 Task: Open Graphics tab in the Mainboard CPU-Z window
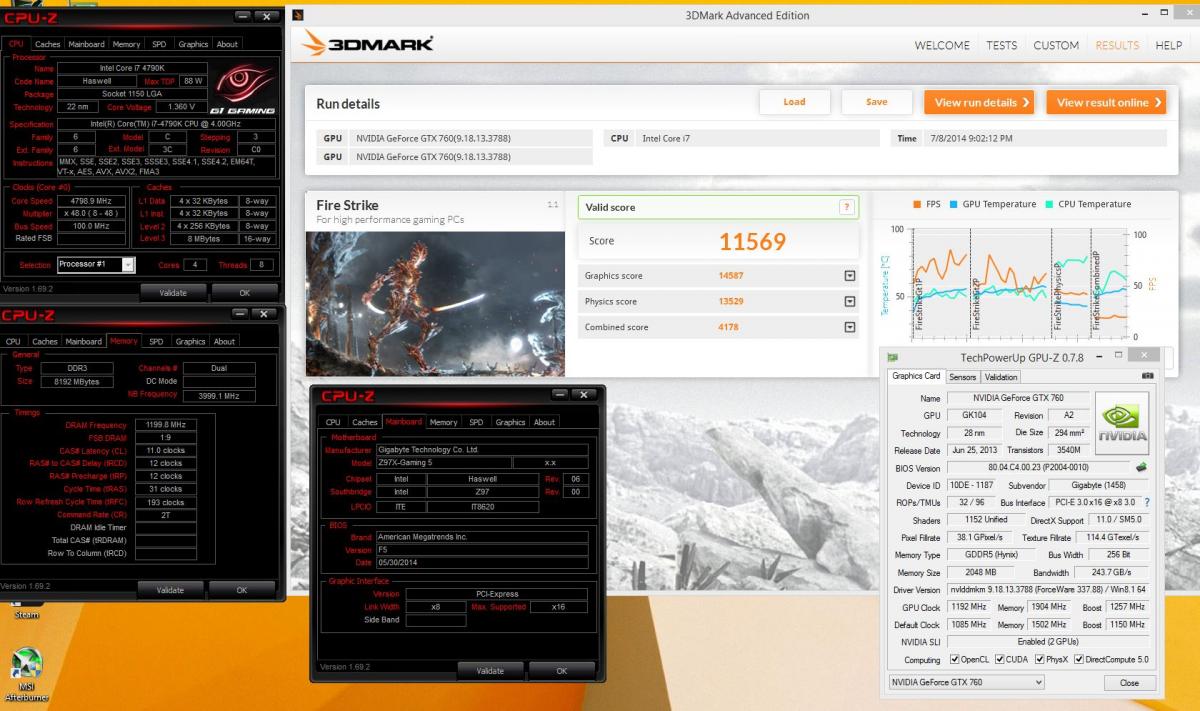[x=510, y=422]
